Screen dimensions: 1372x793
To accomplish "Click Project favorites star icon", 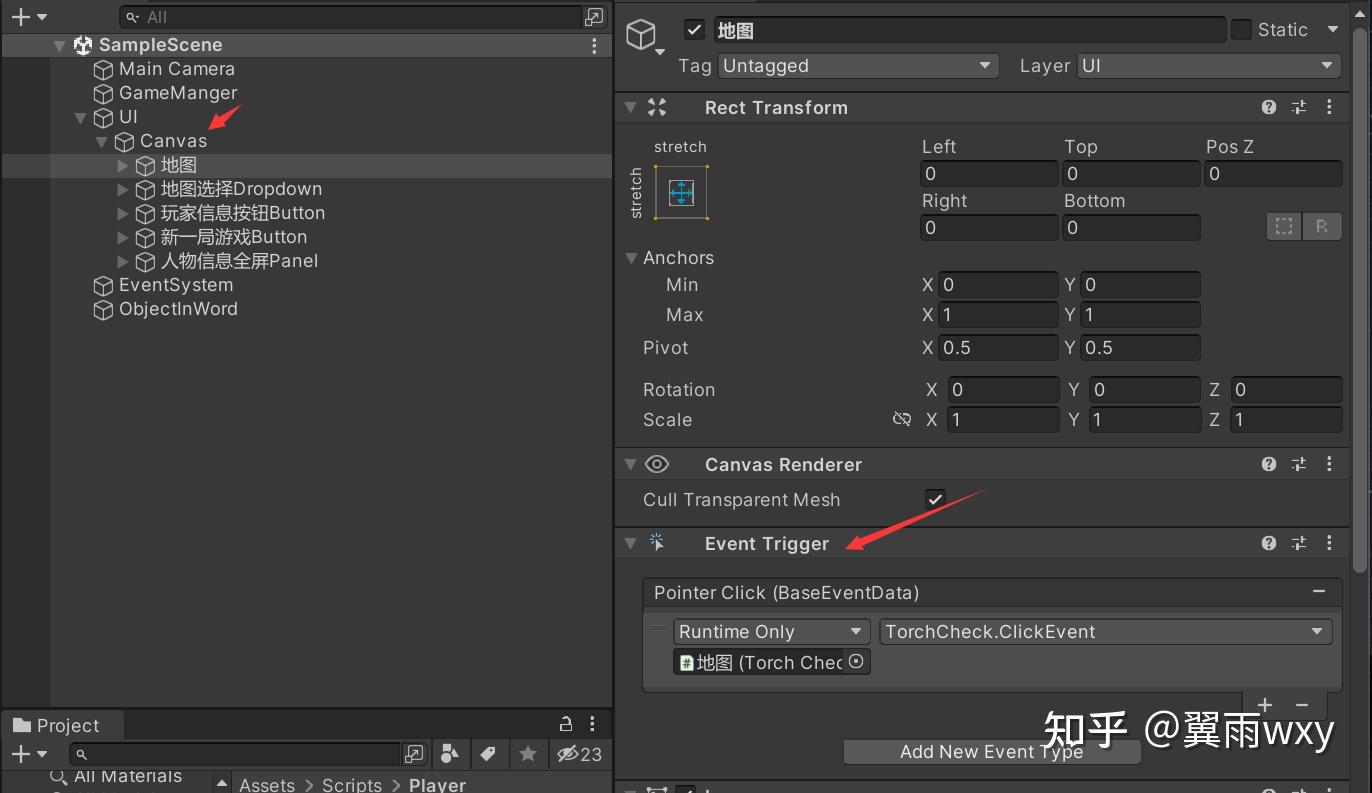I will [528, 753].
